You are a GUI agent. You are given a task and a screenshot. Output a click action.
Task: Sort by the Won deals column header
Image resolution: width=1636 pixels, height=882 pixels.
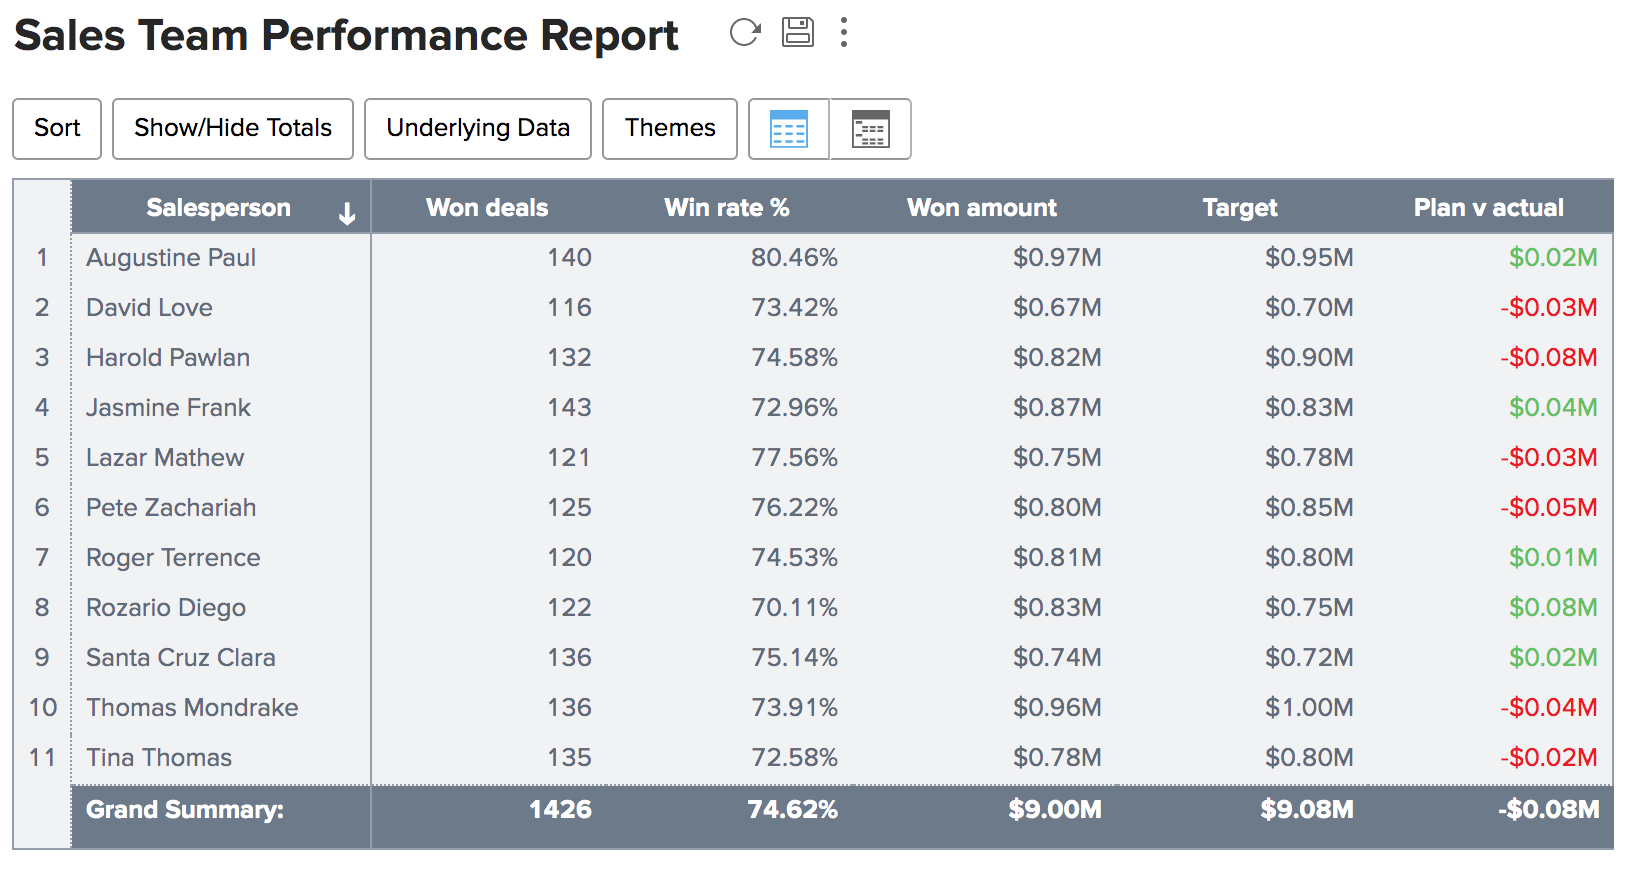coord(487,208)
